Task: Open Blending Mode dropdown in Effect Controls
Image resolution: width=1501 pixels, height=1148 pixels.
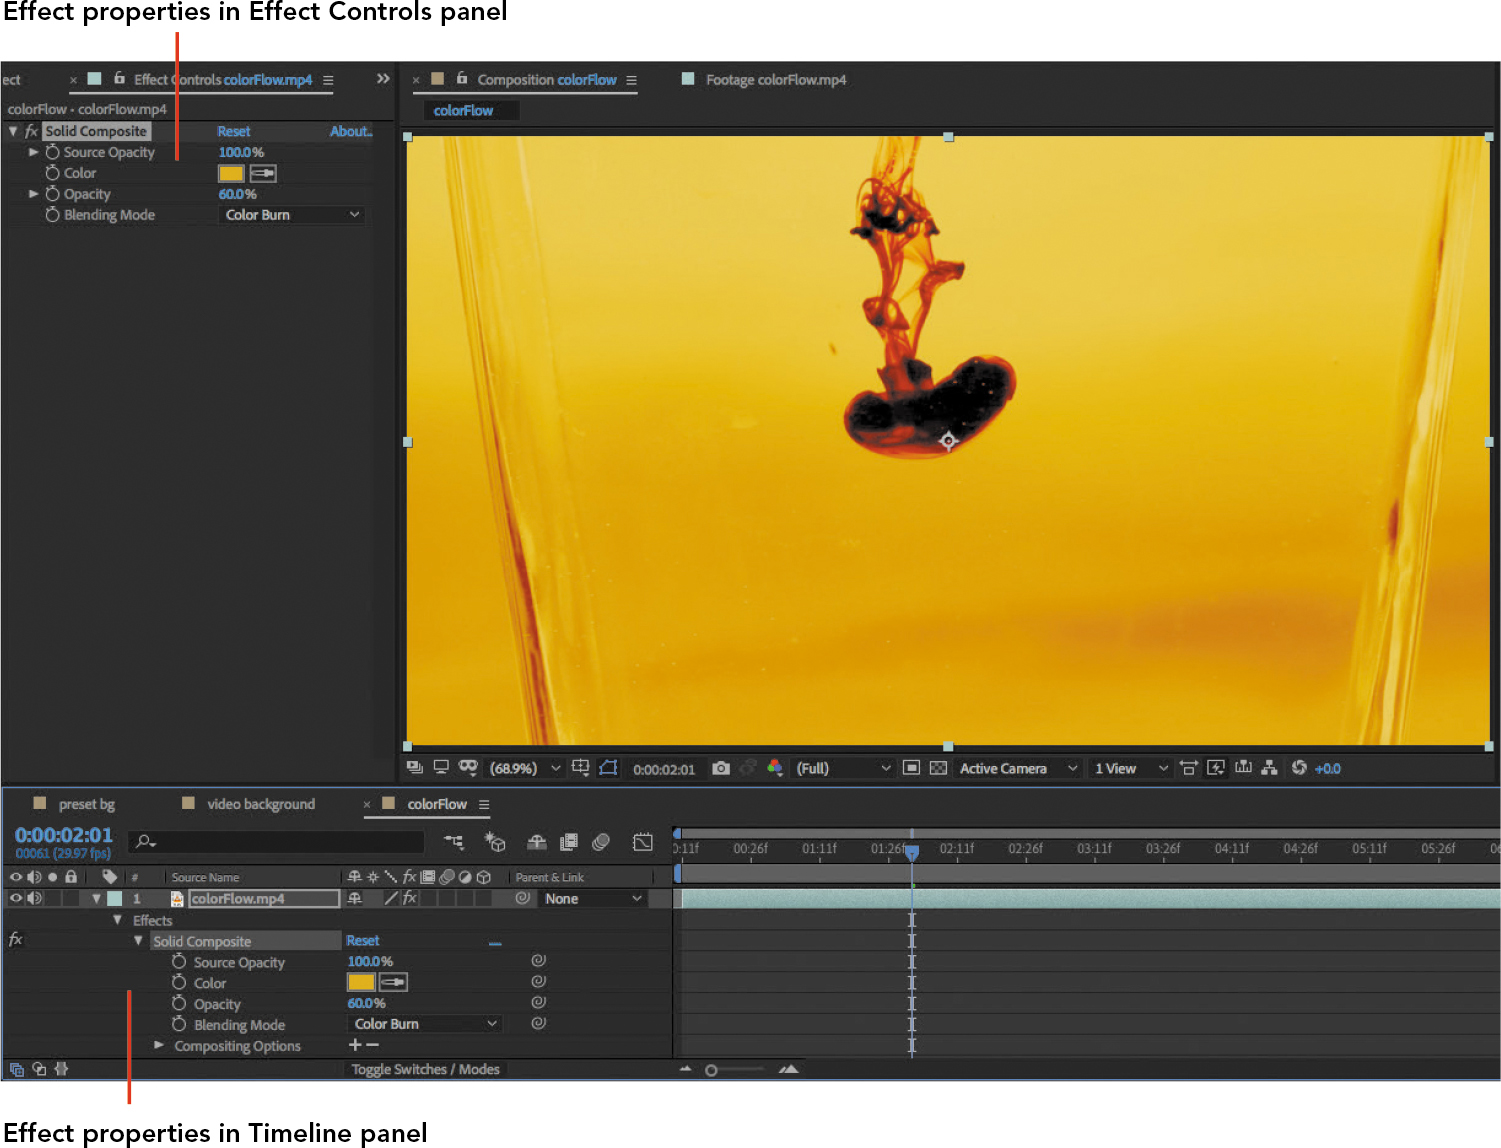Action: 291,215
